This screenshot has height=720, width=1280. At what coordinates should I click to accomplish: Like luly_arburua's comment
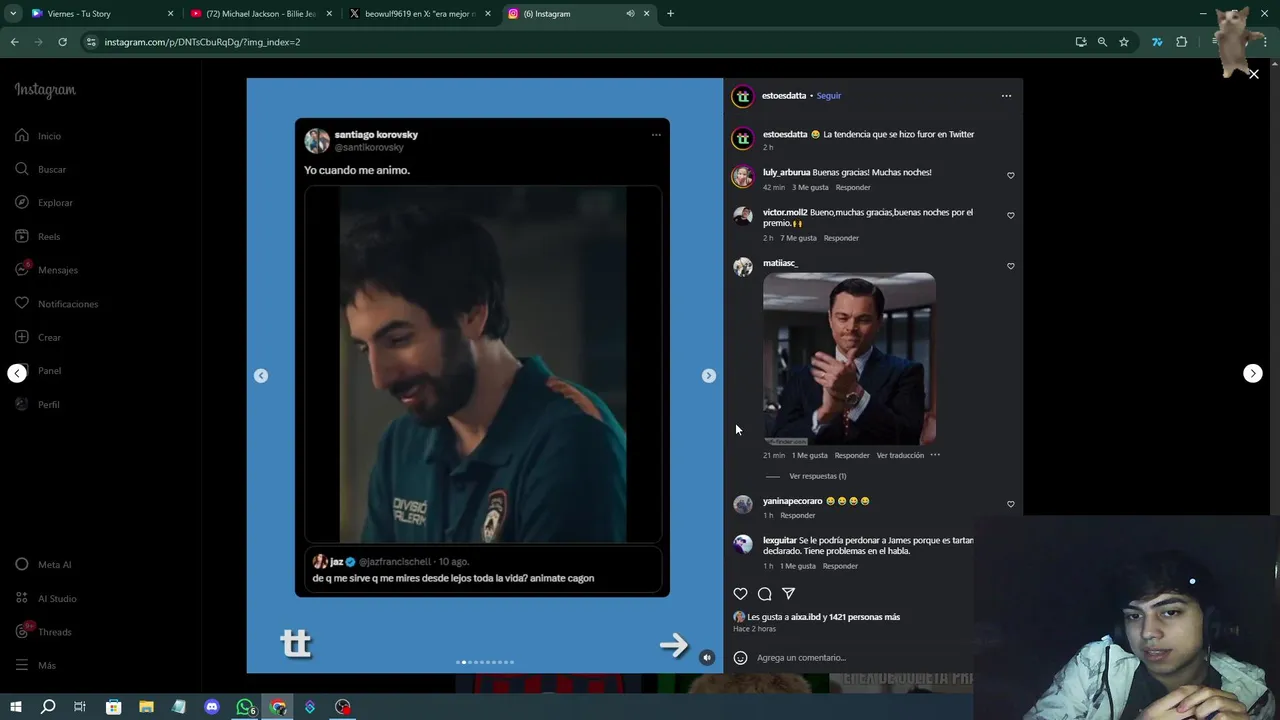pyautogui.click(x=1010, y=175)
